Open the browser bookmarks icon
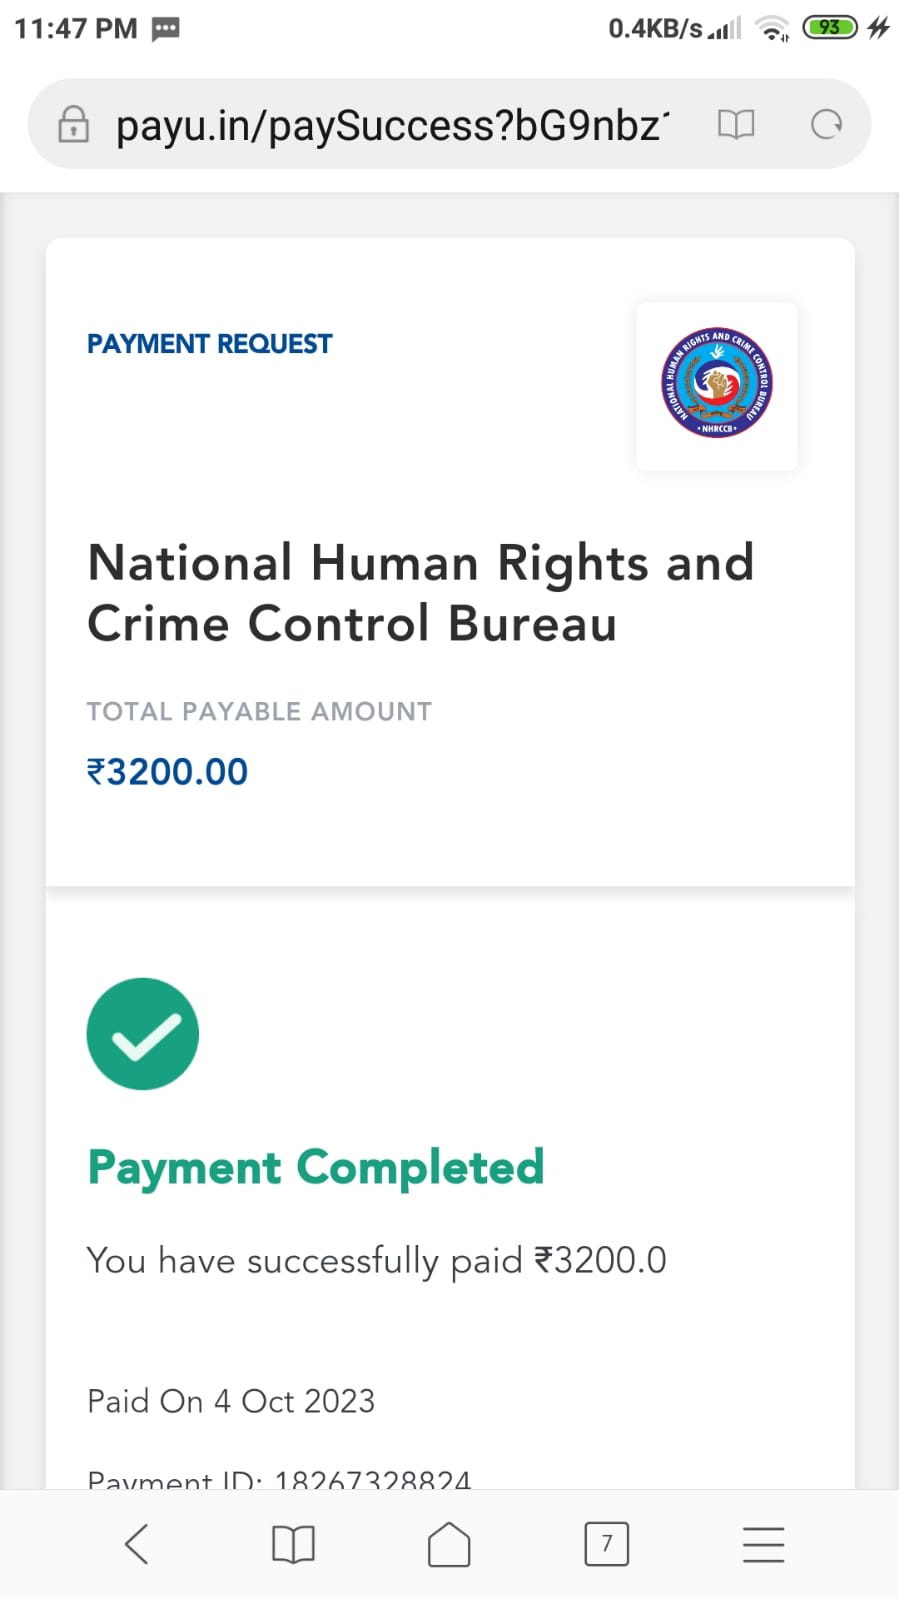 point(293,1544)
